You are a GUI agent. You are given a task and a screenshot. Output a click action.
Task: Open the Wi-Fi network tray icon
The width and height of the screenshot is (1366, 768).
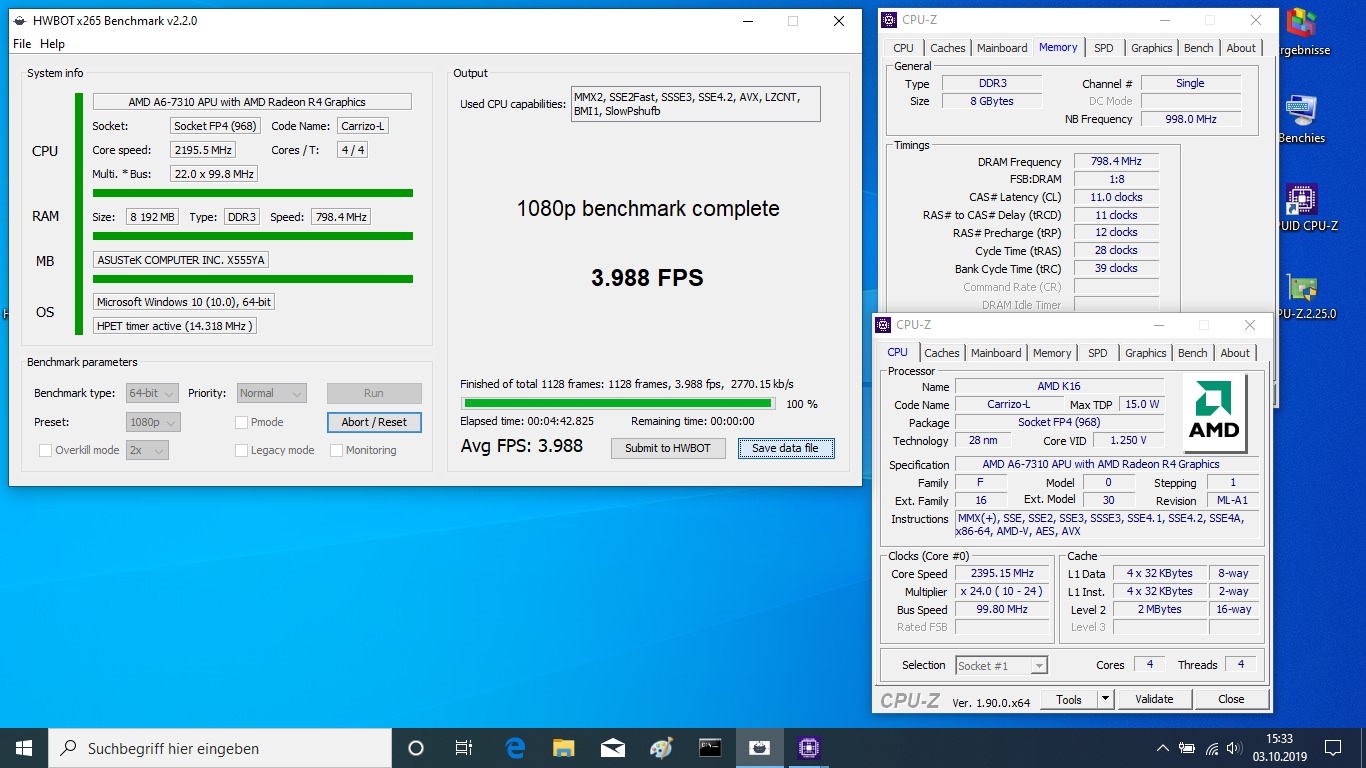tap(1212, 748)
